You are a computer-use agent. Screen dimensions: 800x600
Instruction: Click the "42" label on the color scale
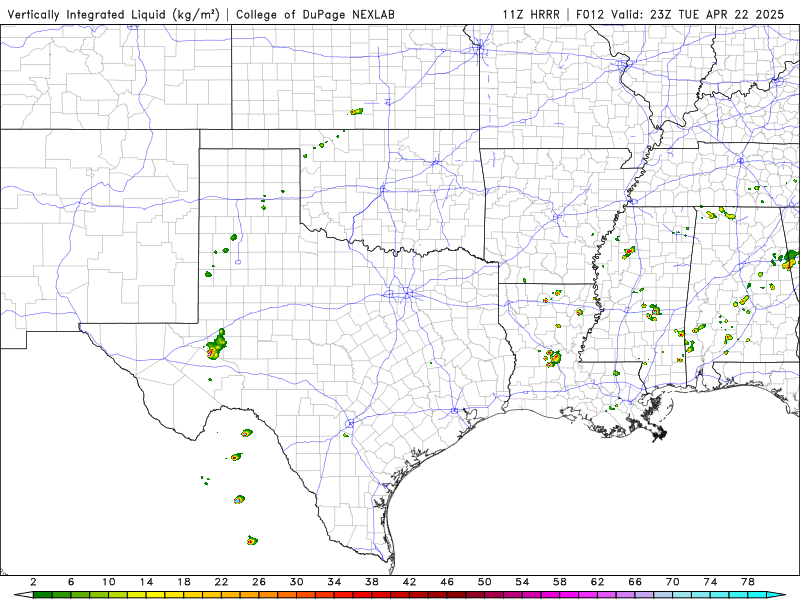click(x=409, y=582)
